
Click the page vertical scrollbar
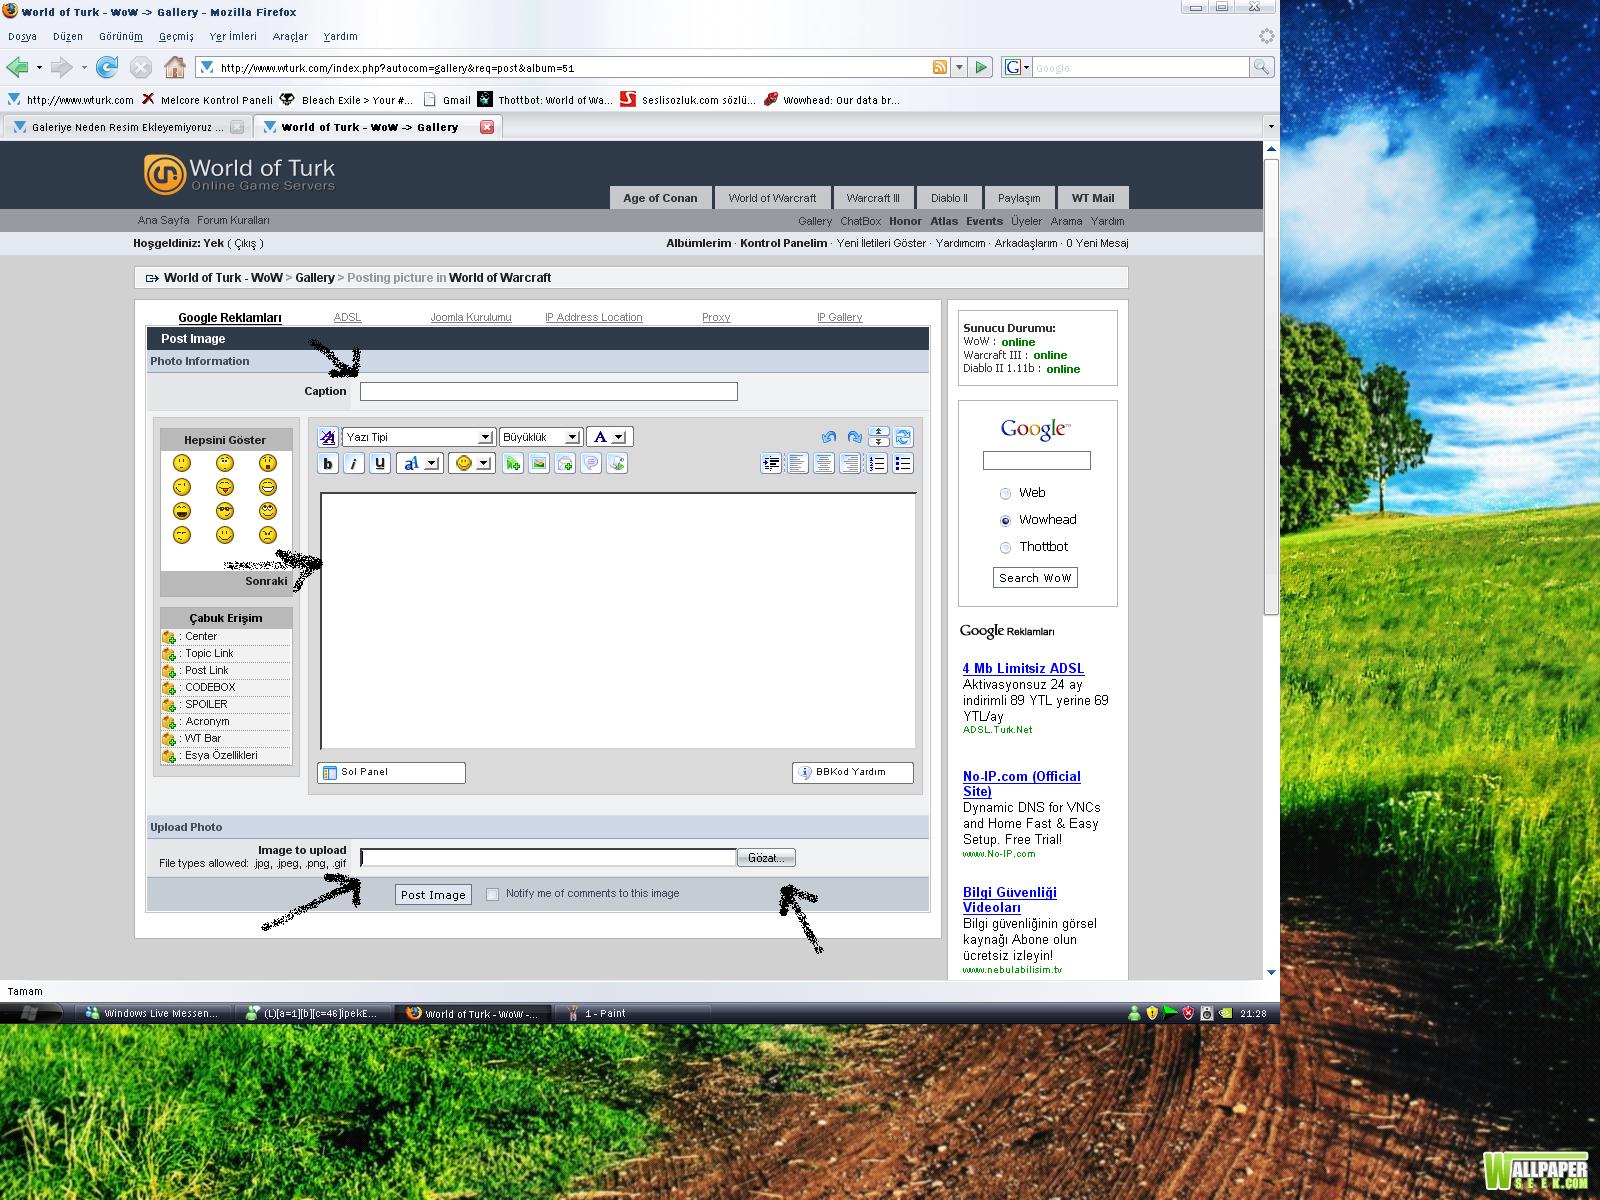[1271, 385]
